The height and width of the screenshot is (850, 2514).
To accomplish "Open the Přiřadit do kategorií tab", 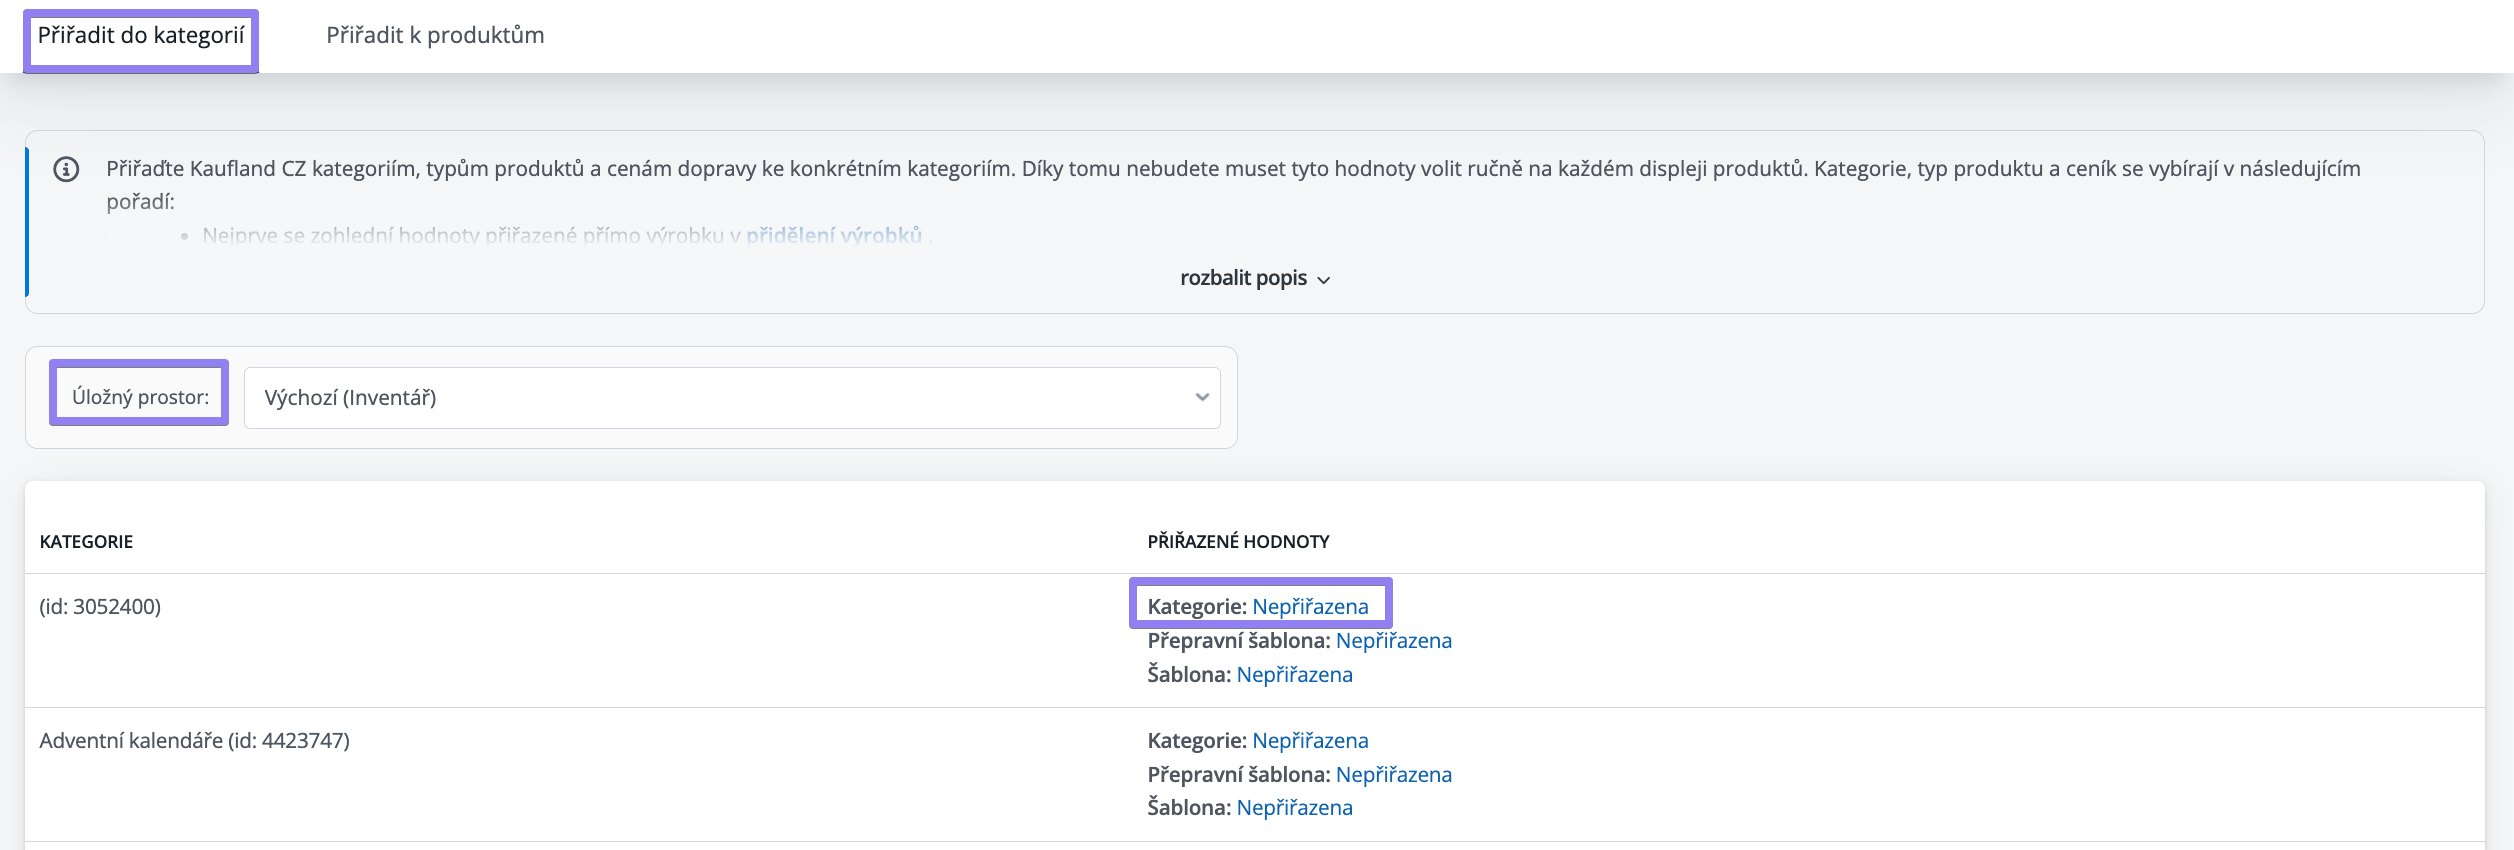I will [141, 36].
